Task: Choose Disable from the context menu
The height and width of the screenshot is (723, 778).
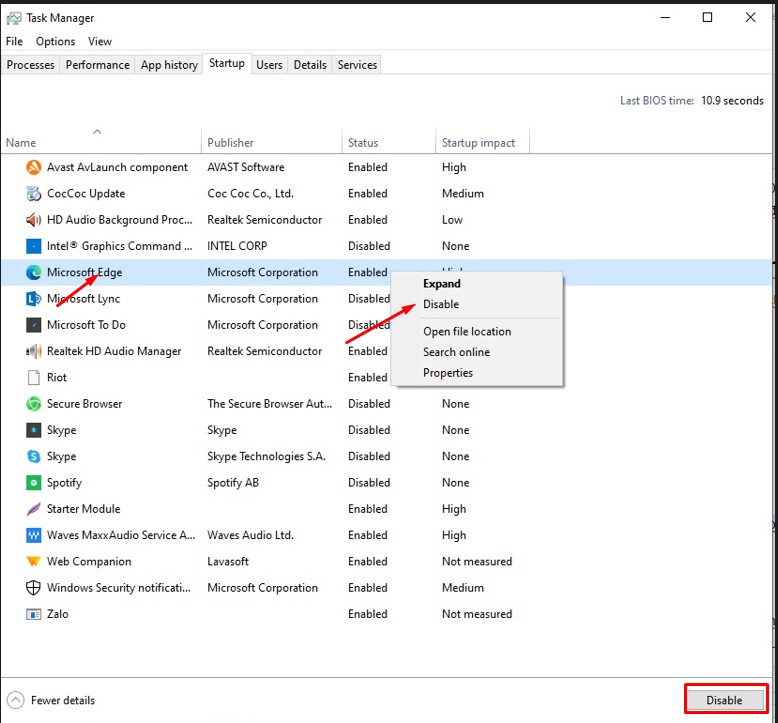Action: pos(441,304)
